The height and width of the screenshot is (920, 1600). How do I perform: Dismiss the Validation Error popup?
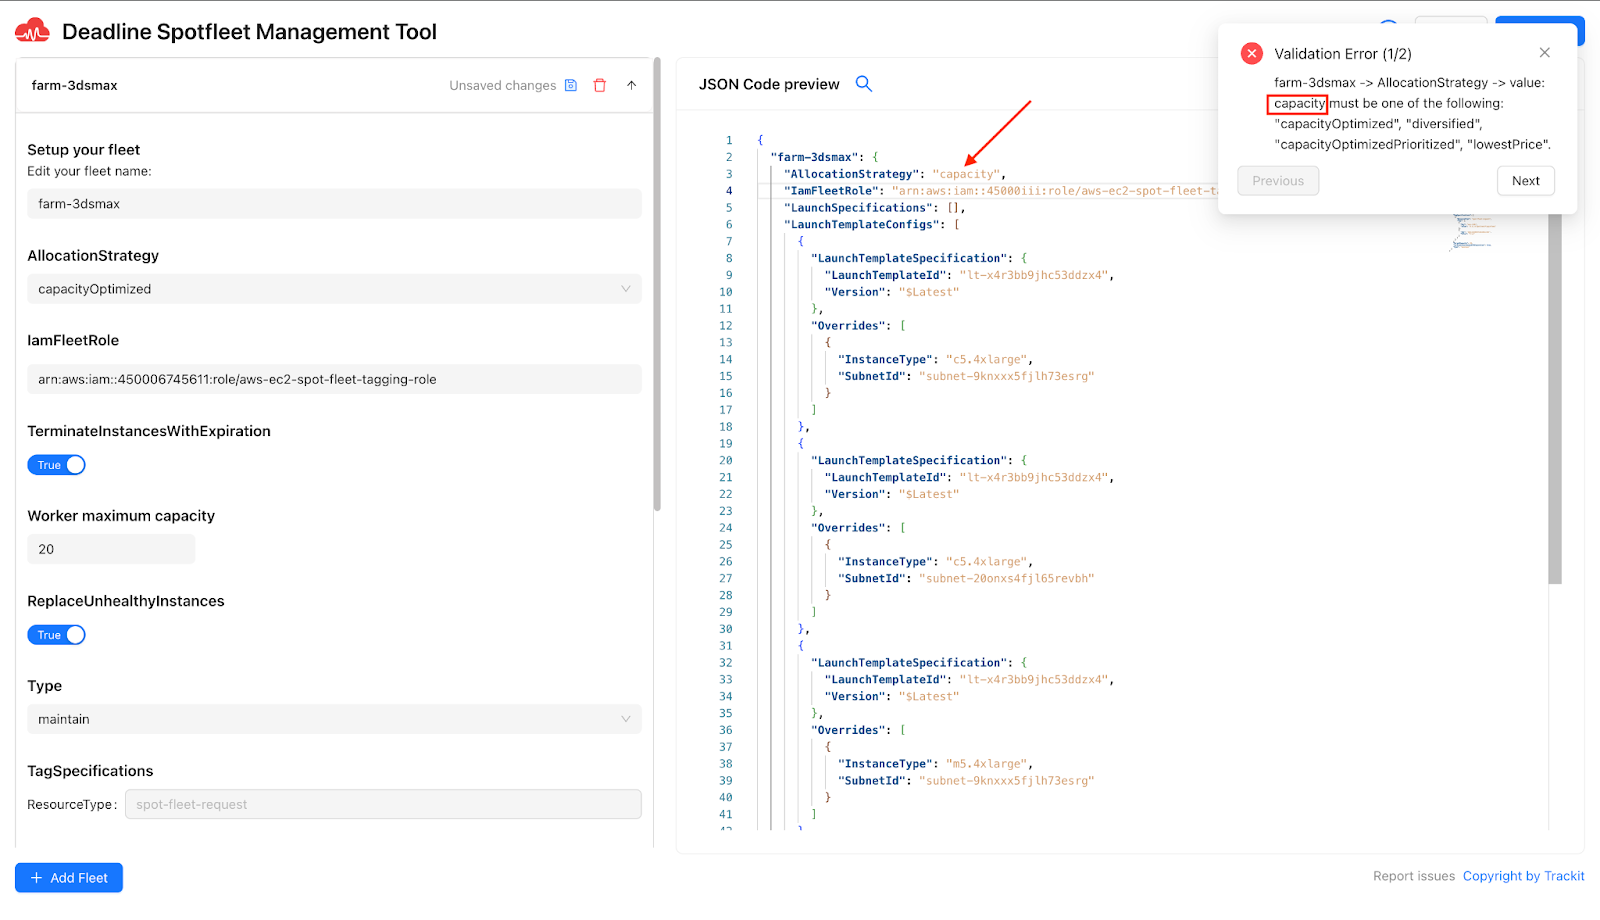(1545, 53)
